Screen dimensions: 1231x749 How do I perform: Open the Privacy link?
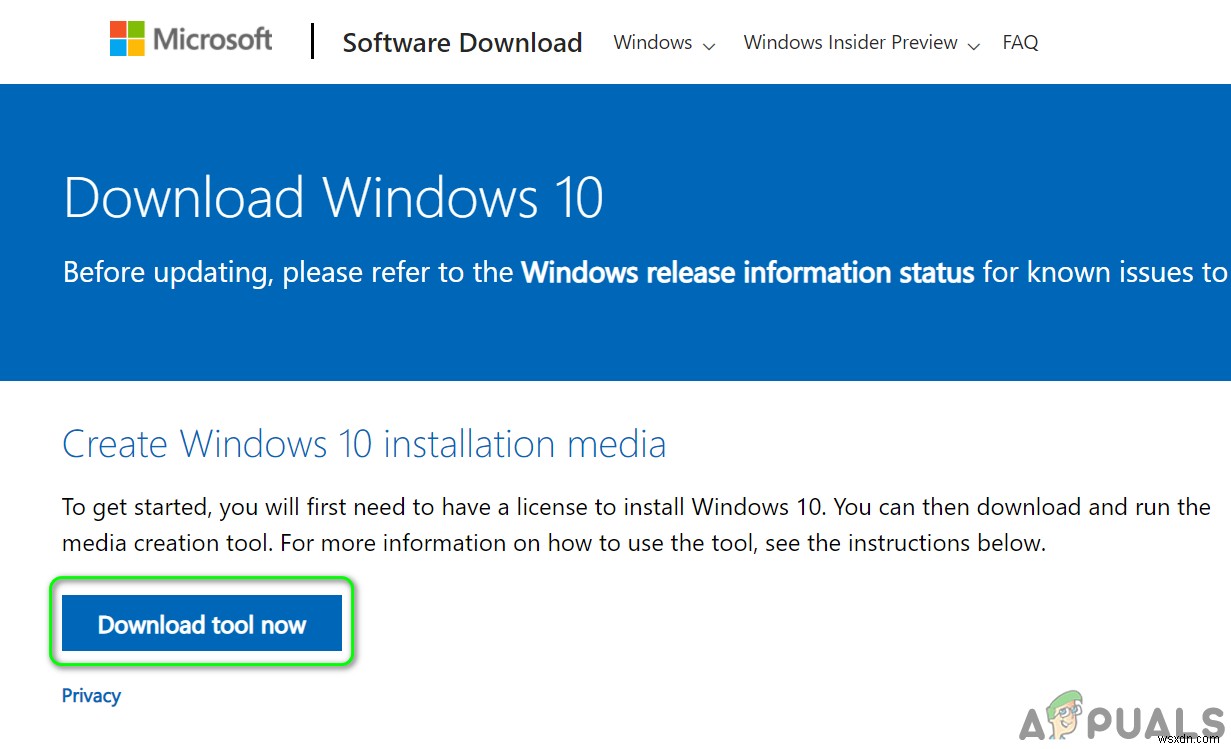90,695
